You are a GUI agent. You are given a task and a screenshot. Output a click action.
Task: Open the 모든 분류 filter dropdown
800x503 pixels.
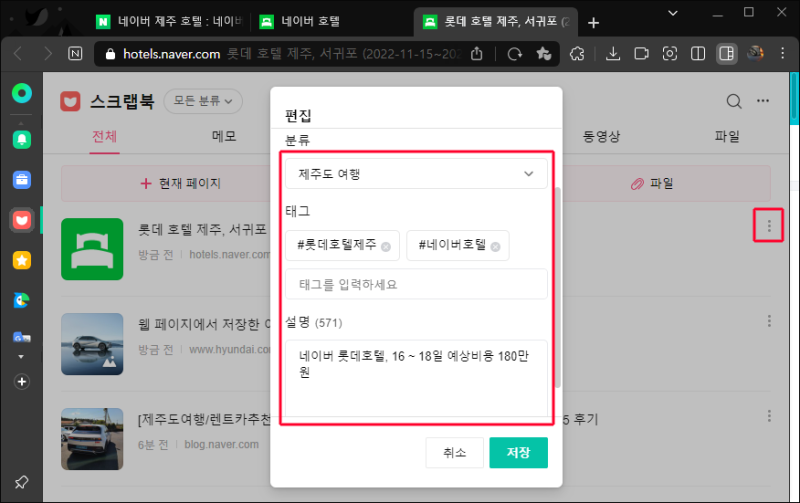tap(203, 101)
